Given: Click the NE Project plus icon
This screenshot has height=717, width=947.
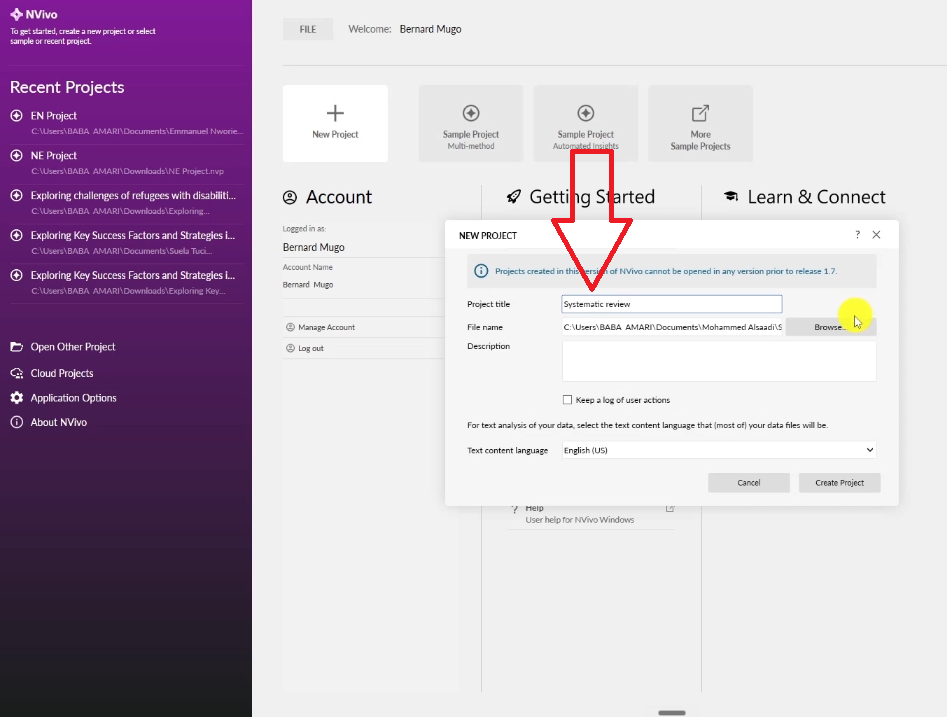Looking at the screenshot, I should (16, 155).
